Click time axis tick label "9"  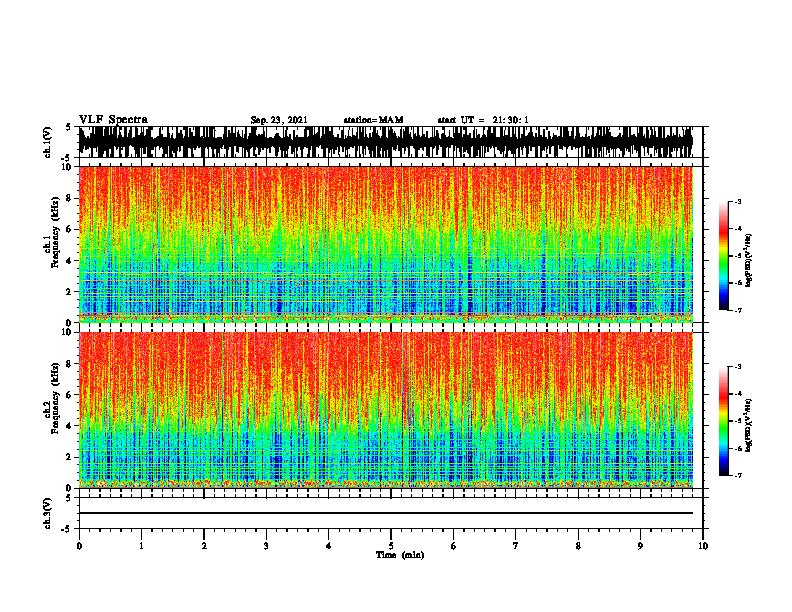[x=640, y=546]
